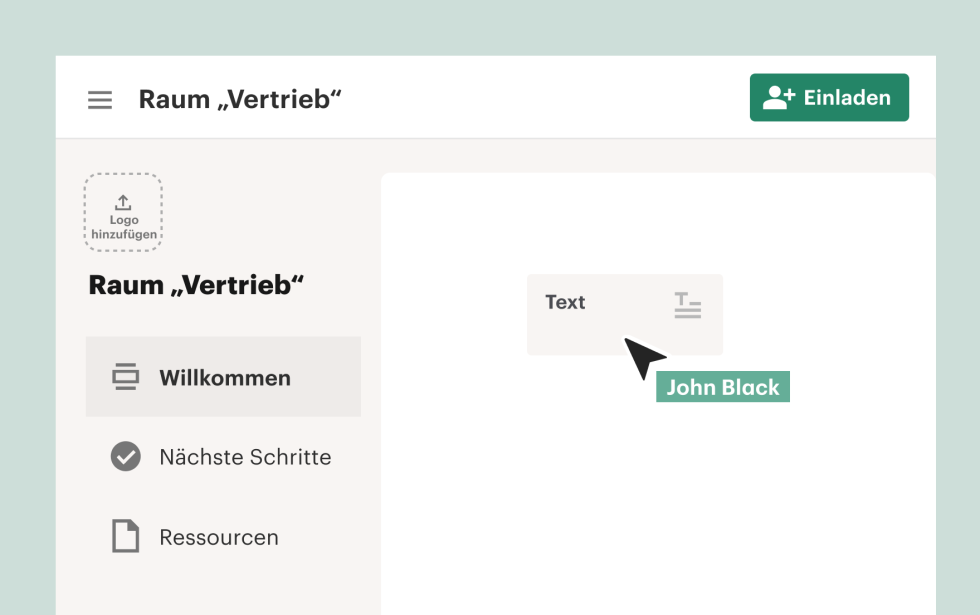Click the document icon beside Ressourcen
This screenshot has width=980, height=615.
[126, 536]
